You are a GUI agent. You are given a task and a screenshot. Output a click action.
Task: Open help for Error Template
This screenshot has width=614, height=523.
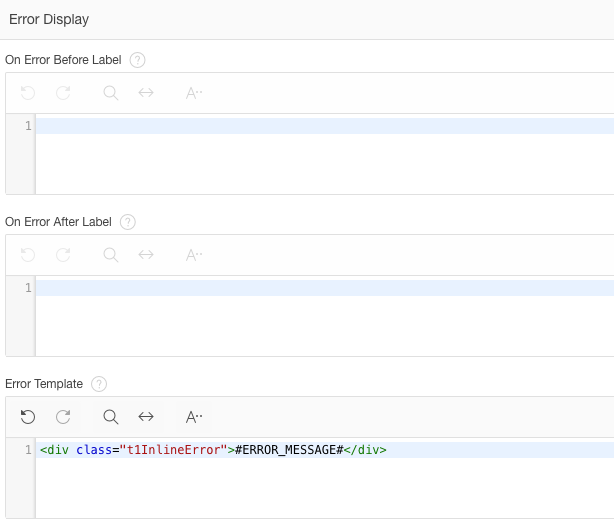tap(99, 384)
